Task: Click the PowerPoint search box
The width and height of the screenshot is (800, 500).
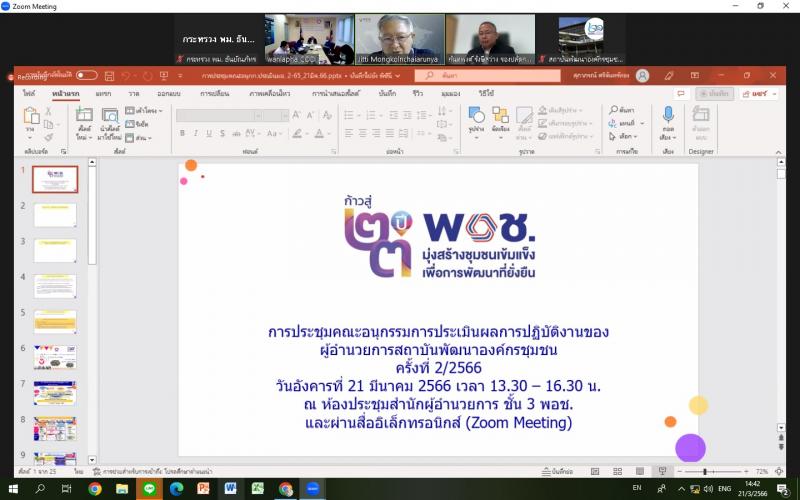Action: tap(487, 76)
